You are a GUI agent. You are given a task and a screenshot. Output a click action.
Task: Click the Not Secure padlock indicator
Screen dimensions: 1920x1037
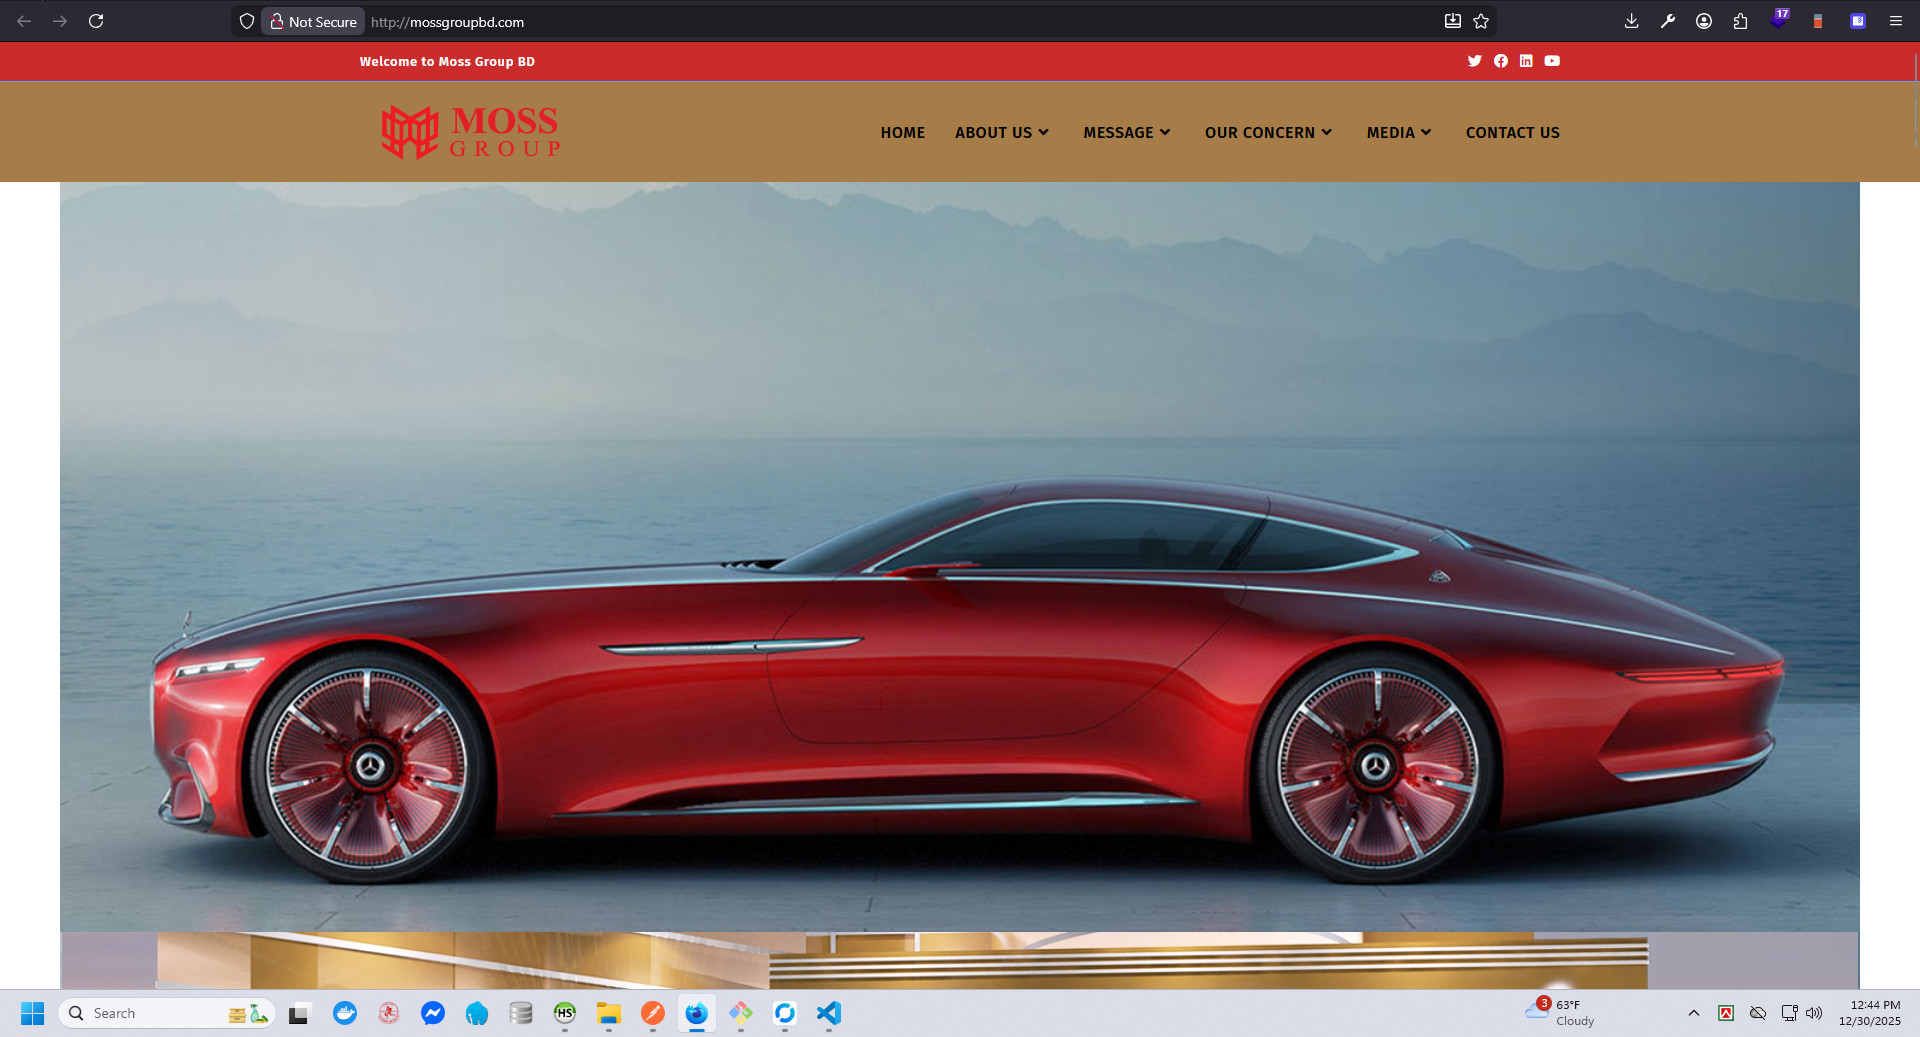[x=312, y=20]
